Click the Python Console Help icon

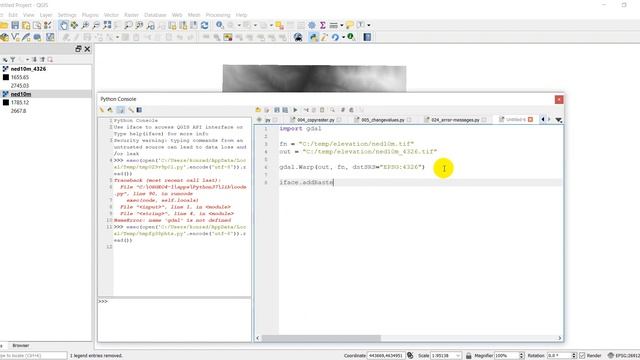coord(139,110)
